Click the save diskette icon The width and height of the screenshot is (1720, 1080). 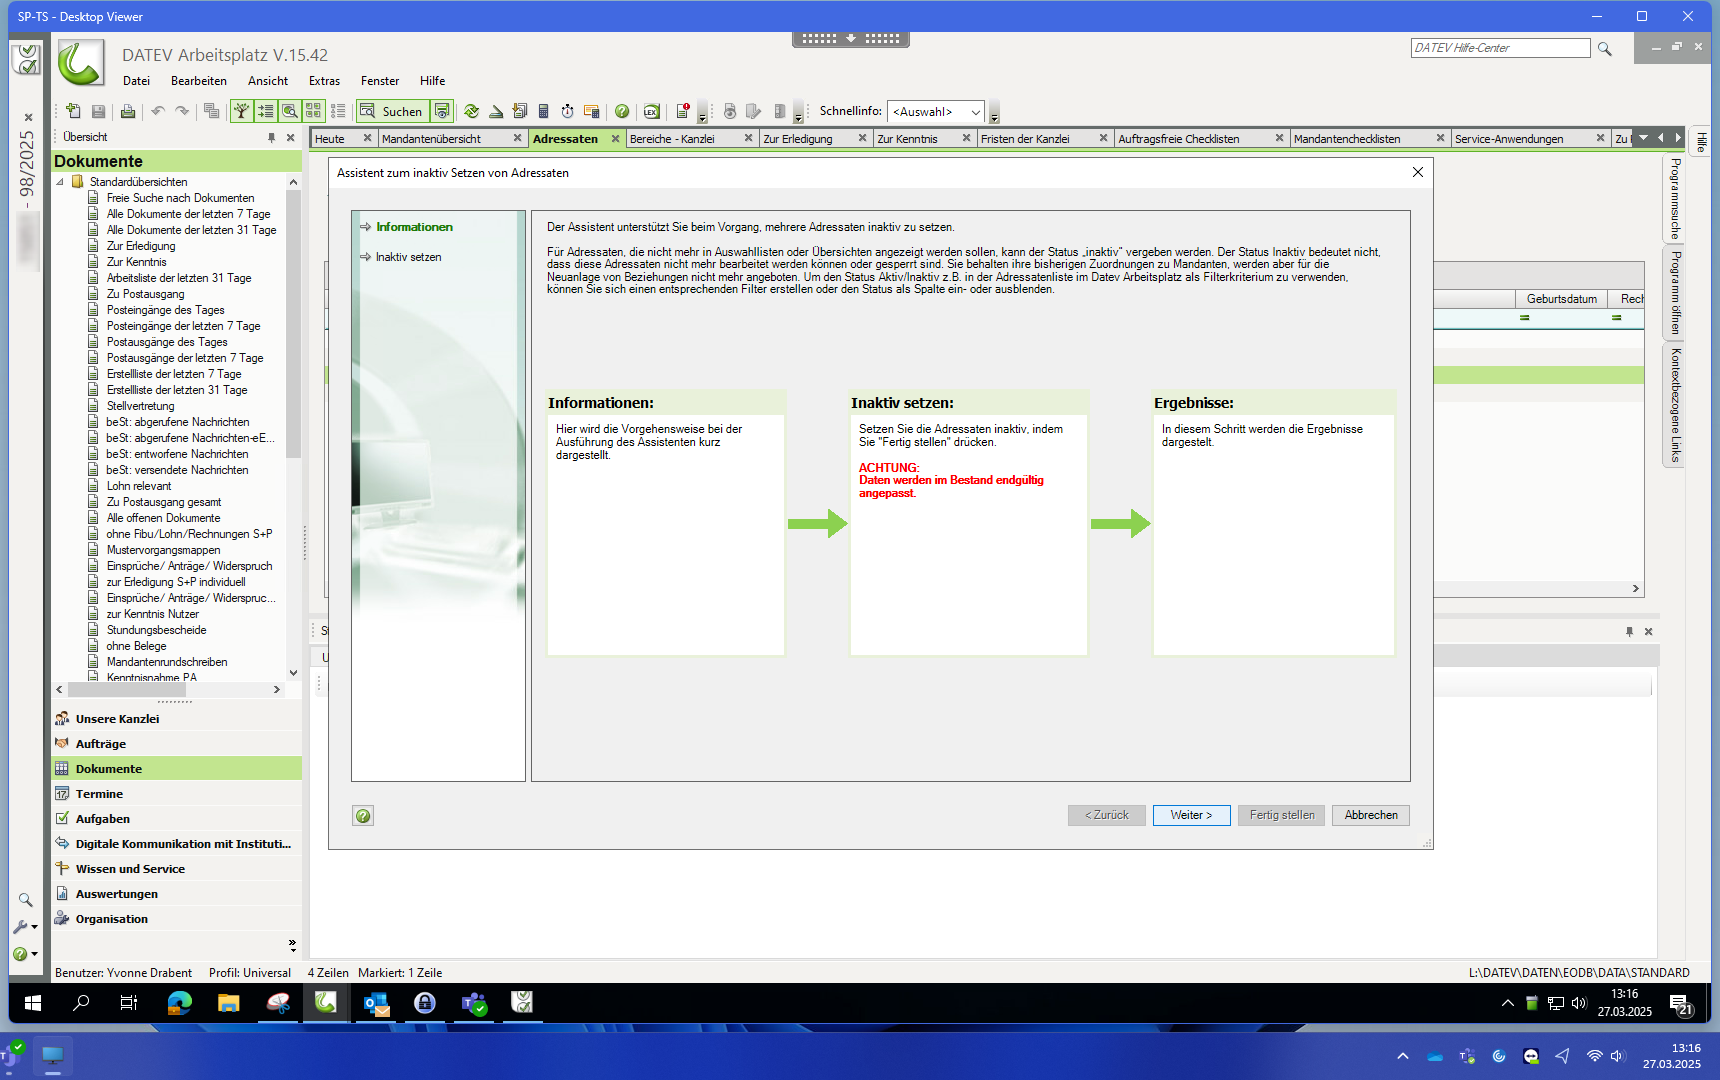(x=98, y=111)
